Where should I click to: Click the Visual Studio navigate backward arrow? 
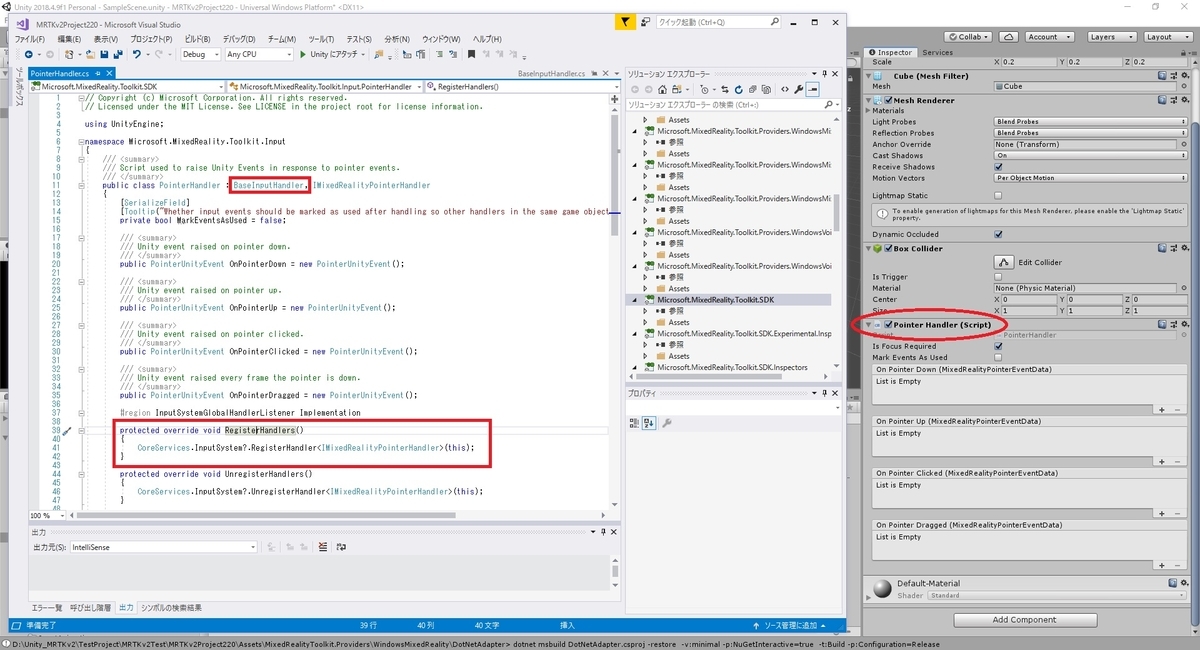28,54
